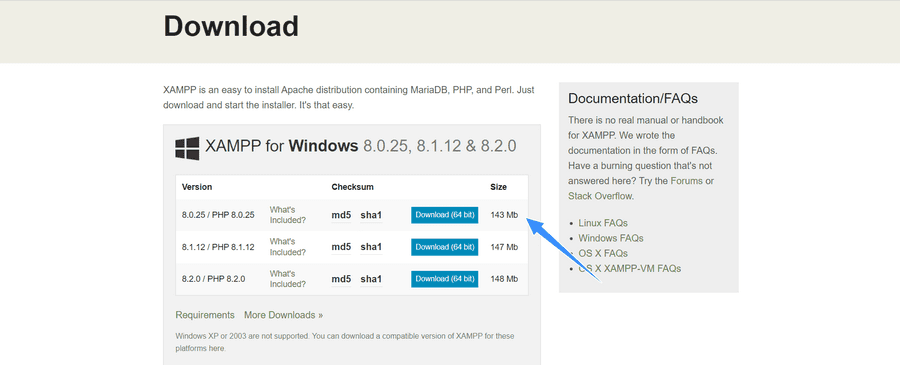This screenshot has width=900, height=365.
Task: Click the XAMPP for Windows heading
Action: tap(360, 146)
